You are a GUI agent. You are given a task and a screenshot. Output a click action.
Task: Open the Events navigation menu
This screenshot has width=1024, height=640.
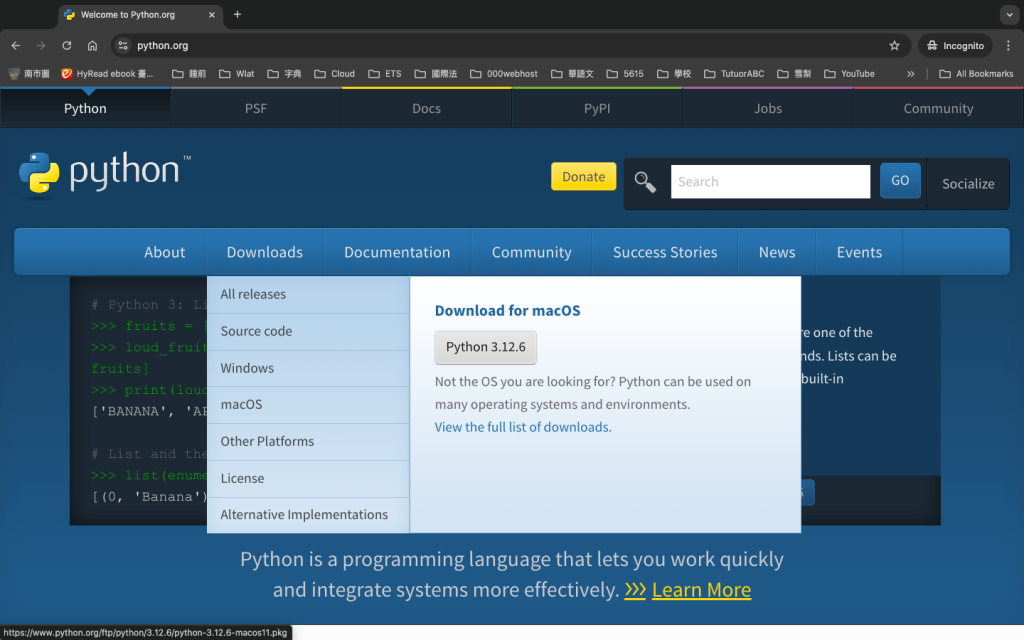(x=859, y=252)
